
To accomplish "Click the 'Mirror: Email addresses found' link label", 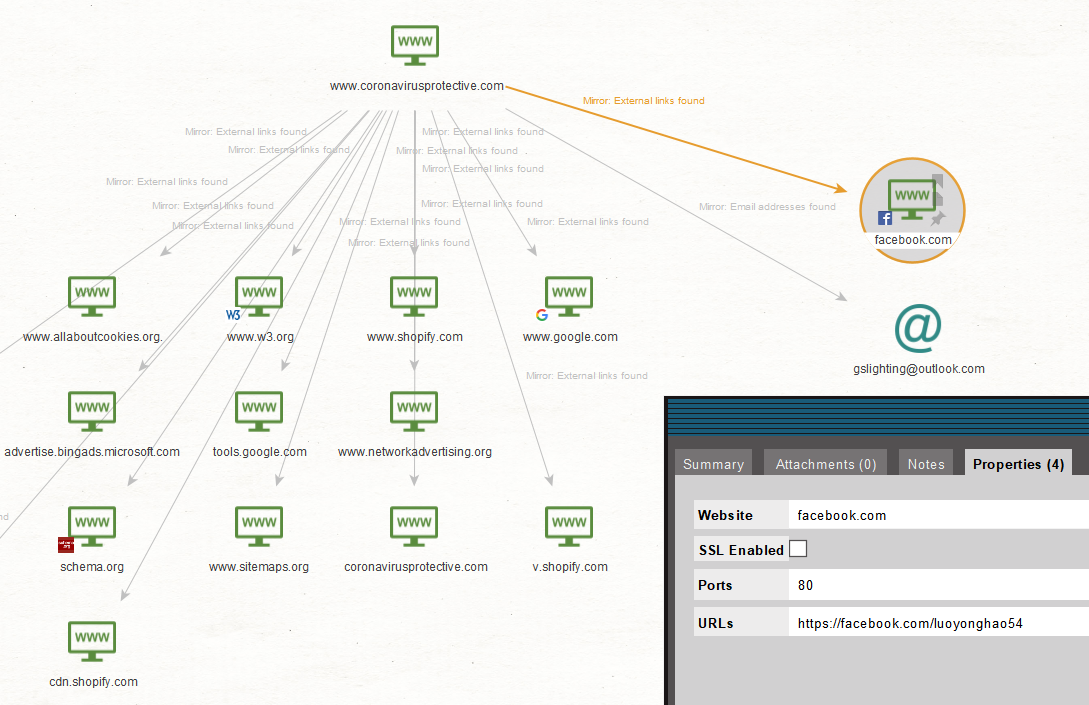I will [x=767, y=207].
